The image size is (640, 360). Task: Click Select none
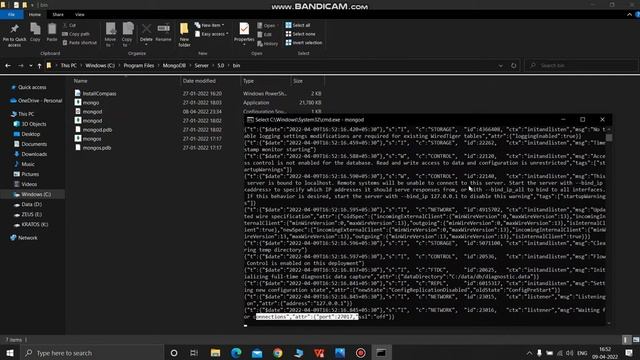click(300, 34)
